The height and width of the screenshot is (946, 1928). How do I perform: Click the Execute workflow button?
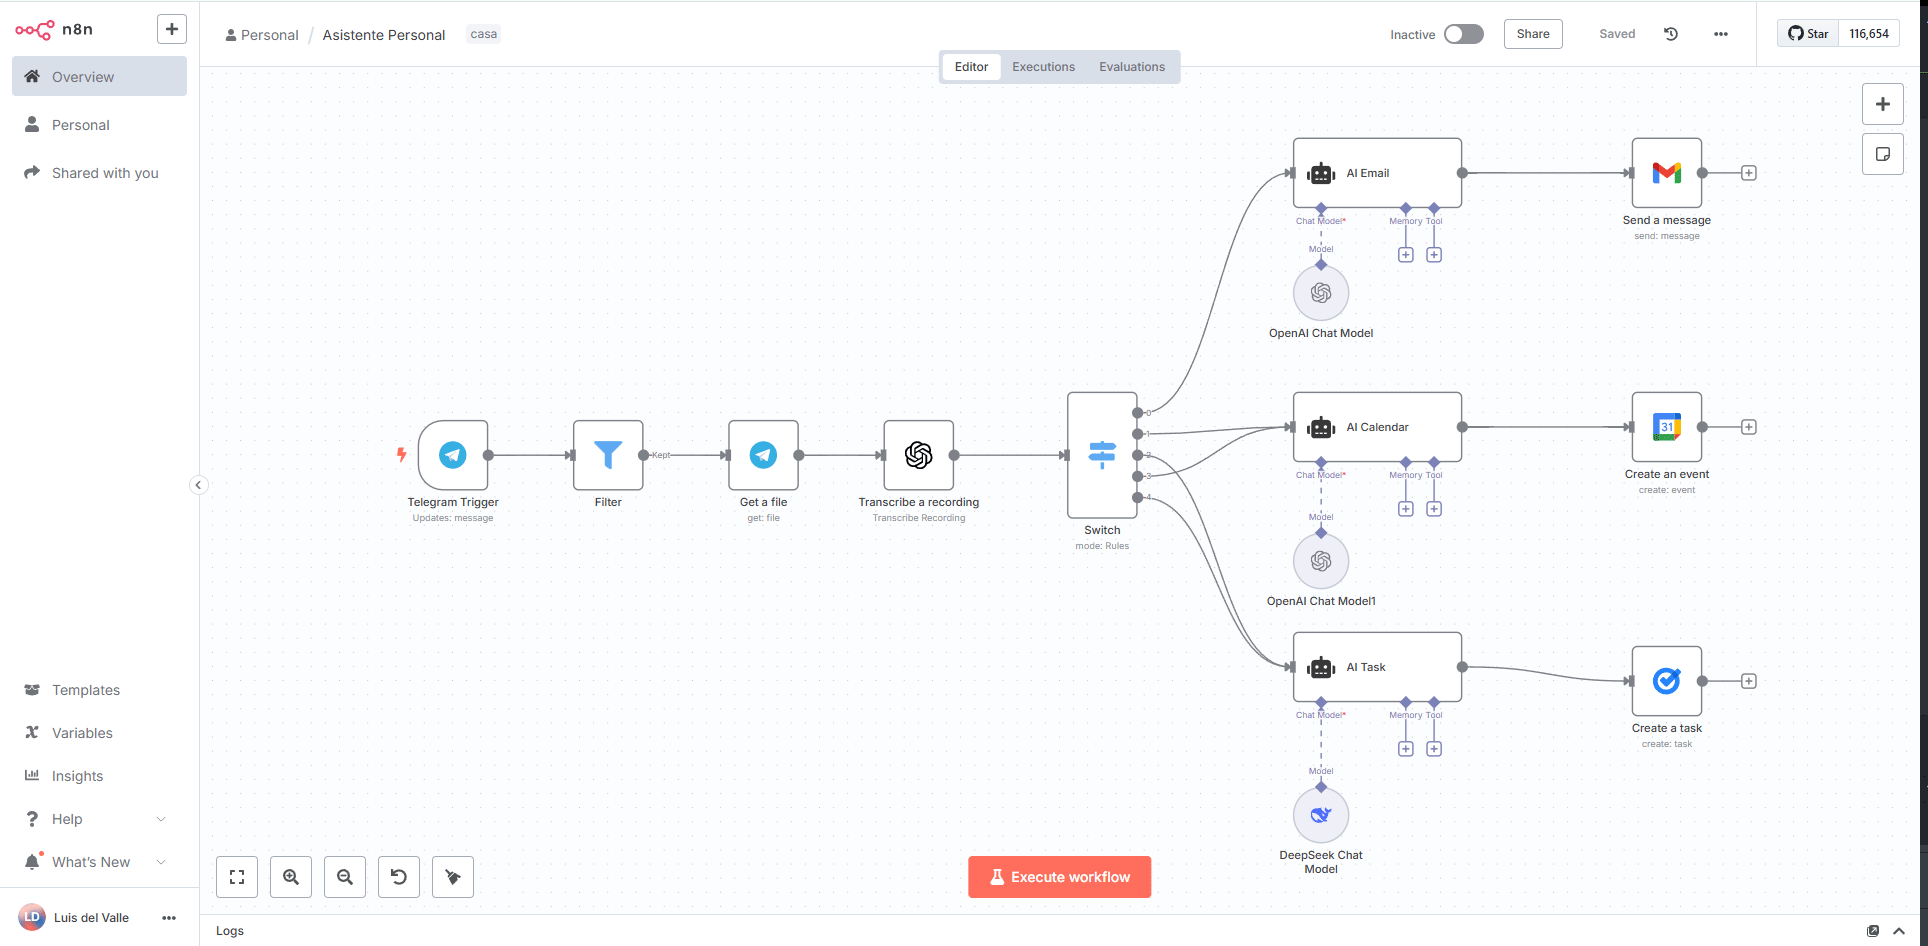coord(1059,877)
